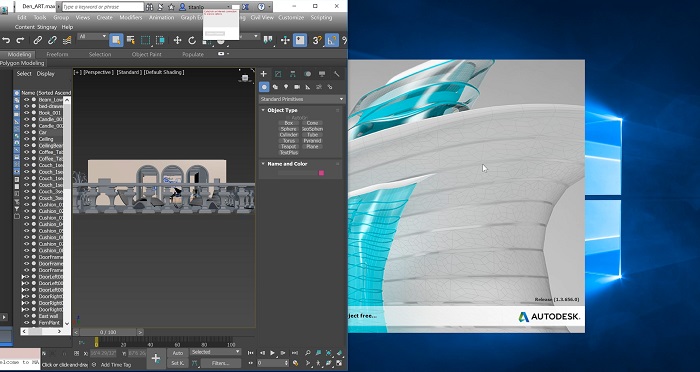Click the Box primitive button
This screenshot has height=372, width=700.
(289, 123)
